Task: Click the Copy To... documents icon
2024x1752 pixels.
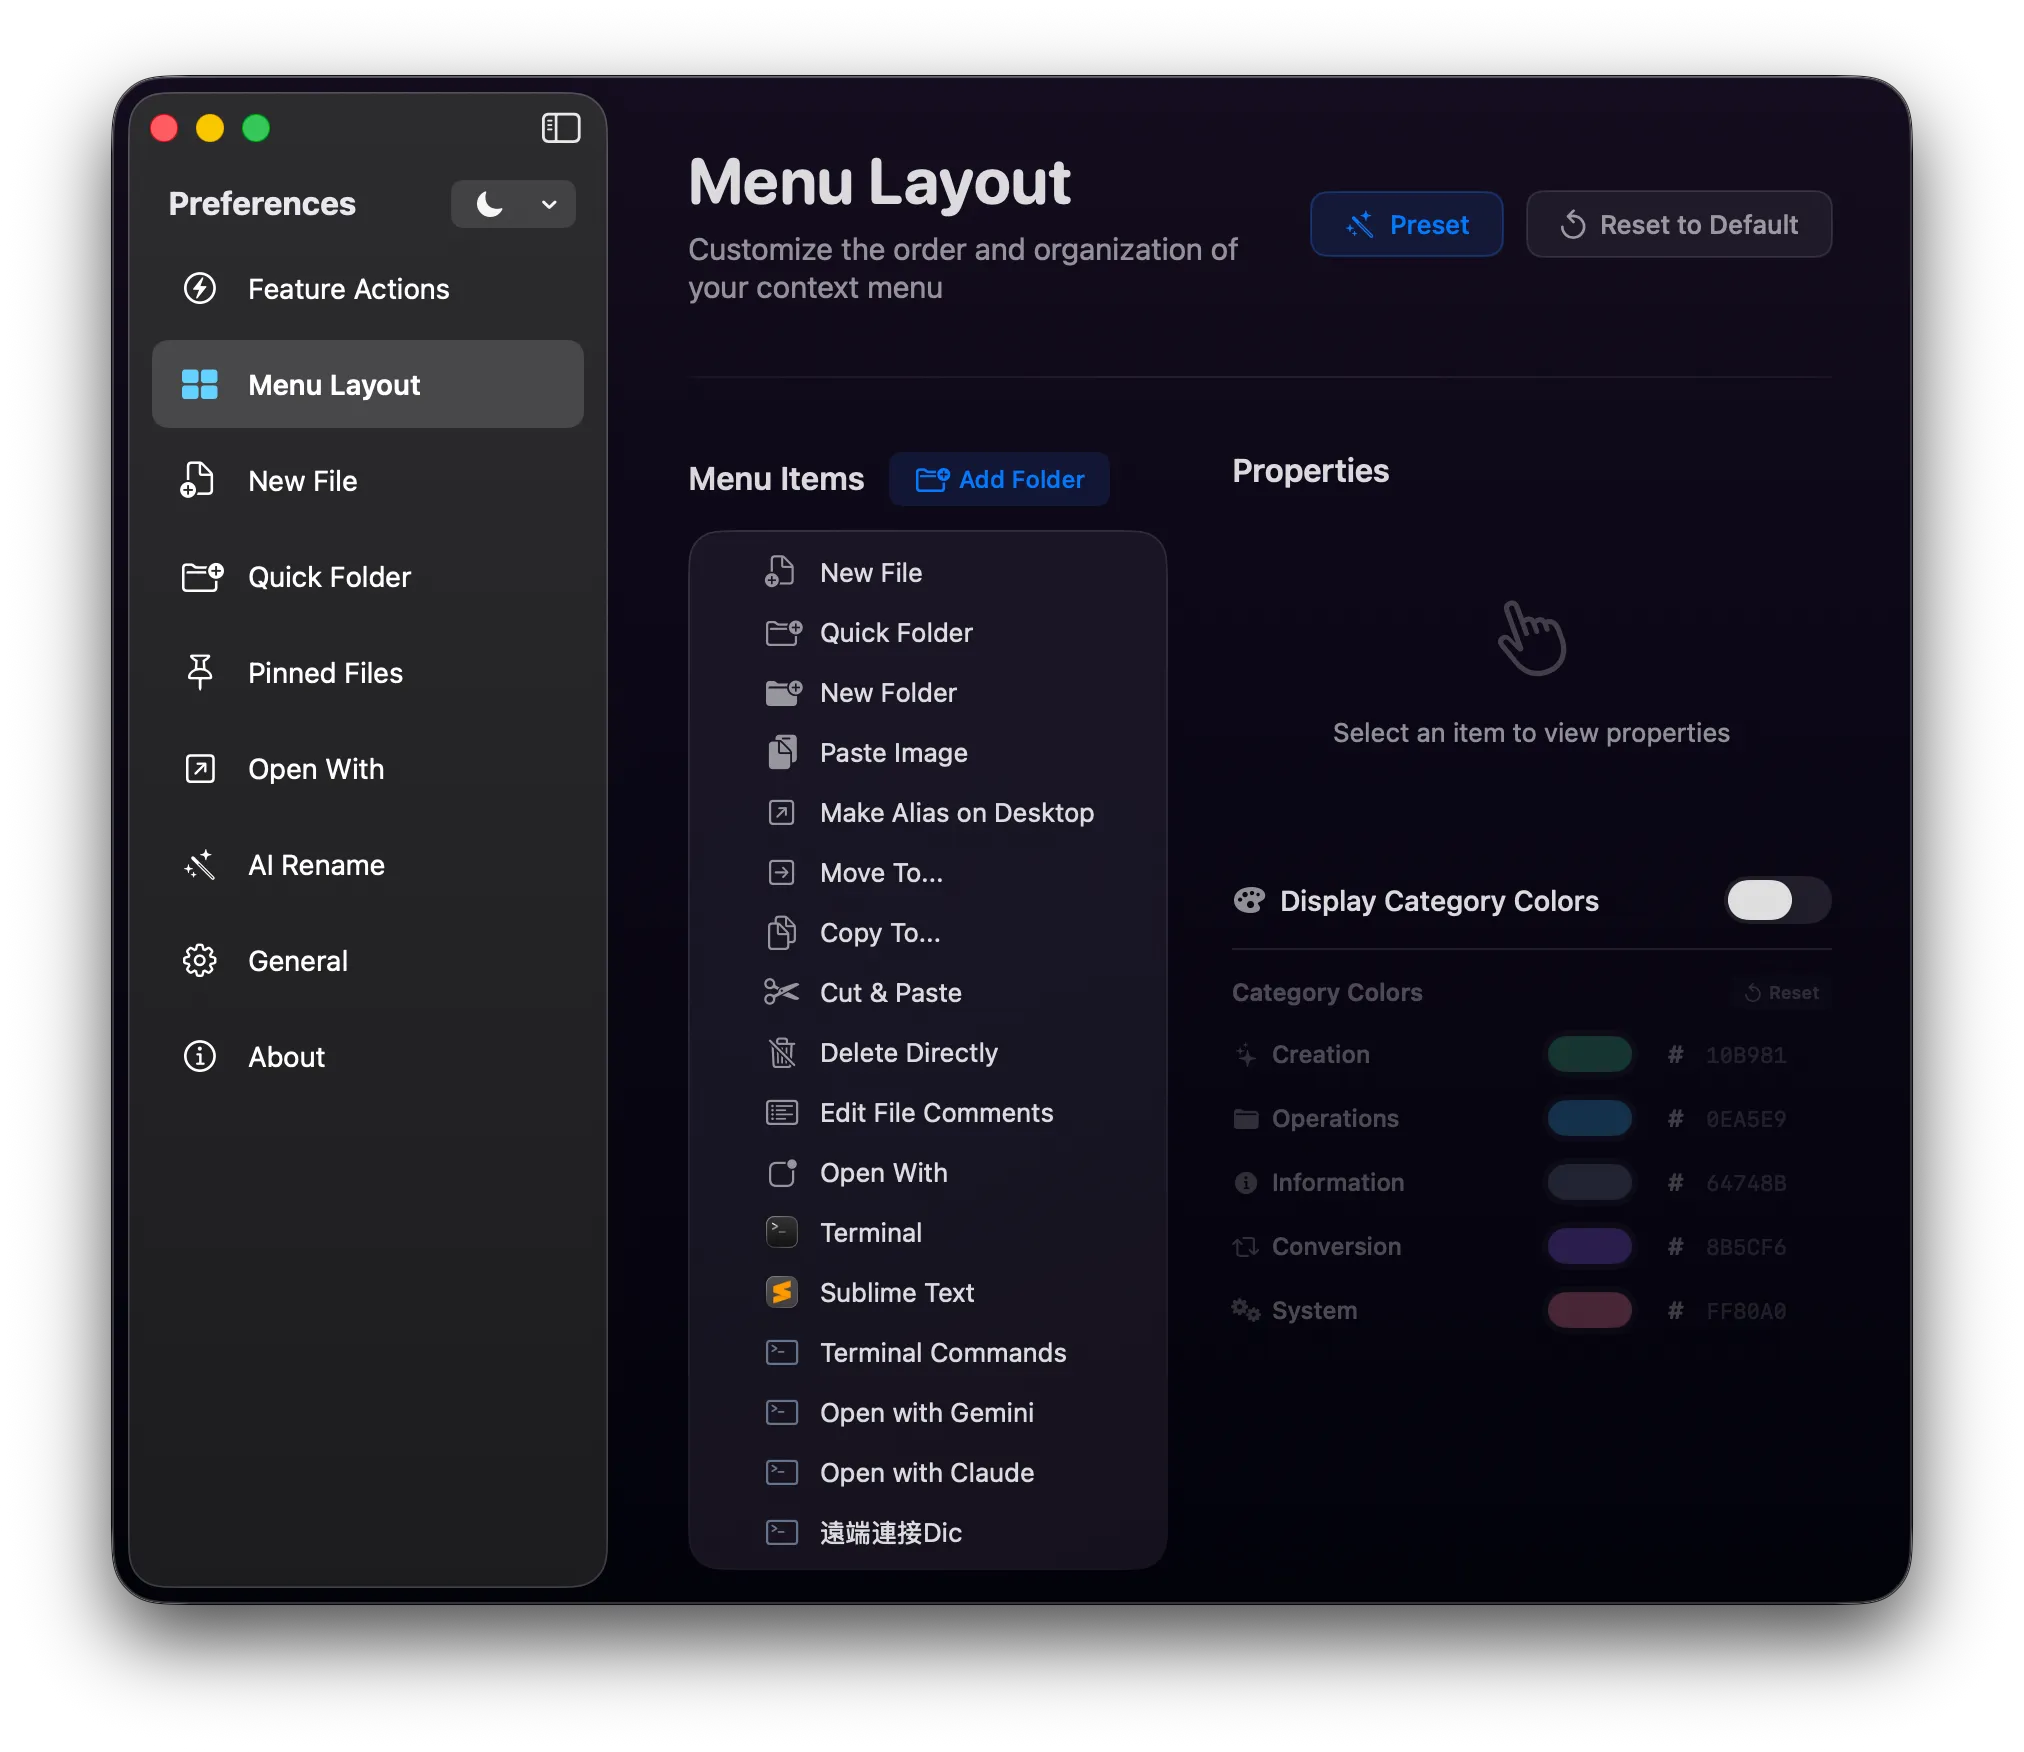Action: point(782,932)
